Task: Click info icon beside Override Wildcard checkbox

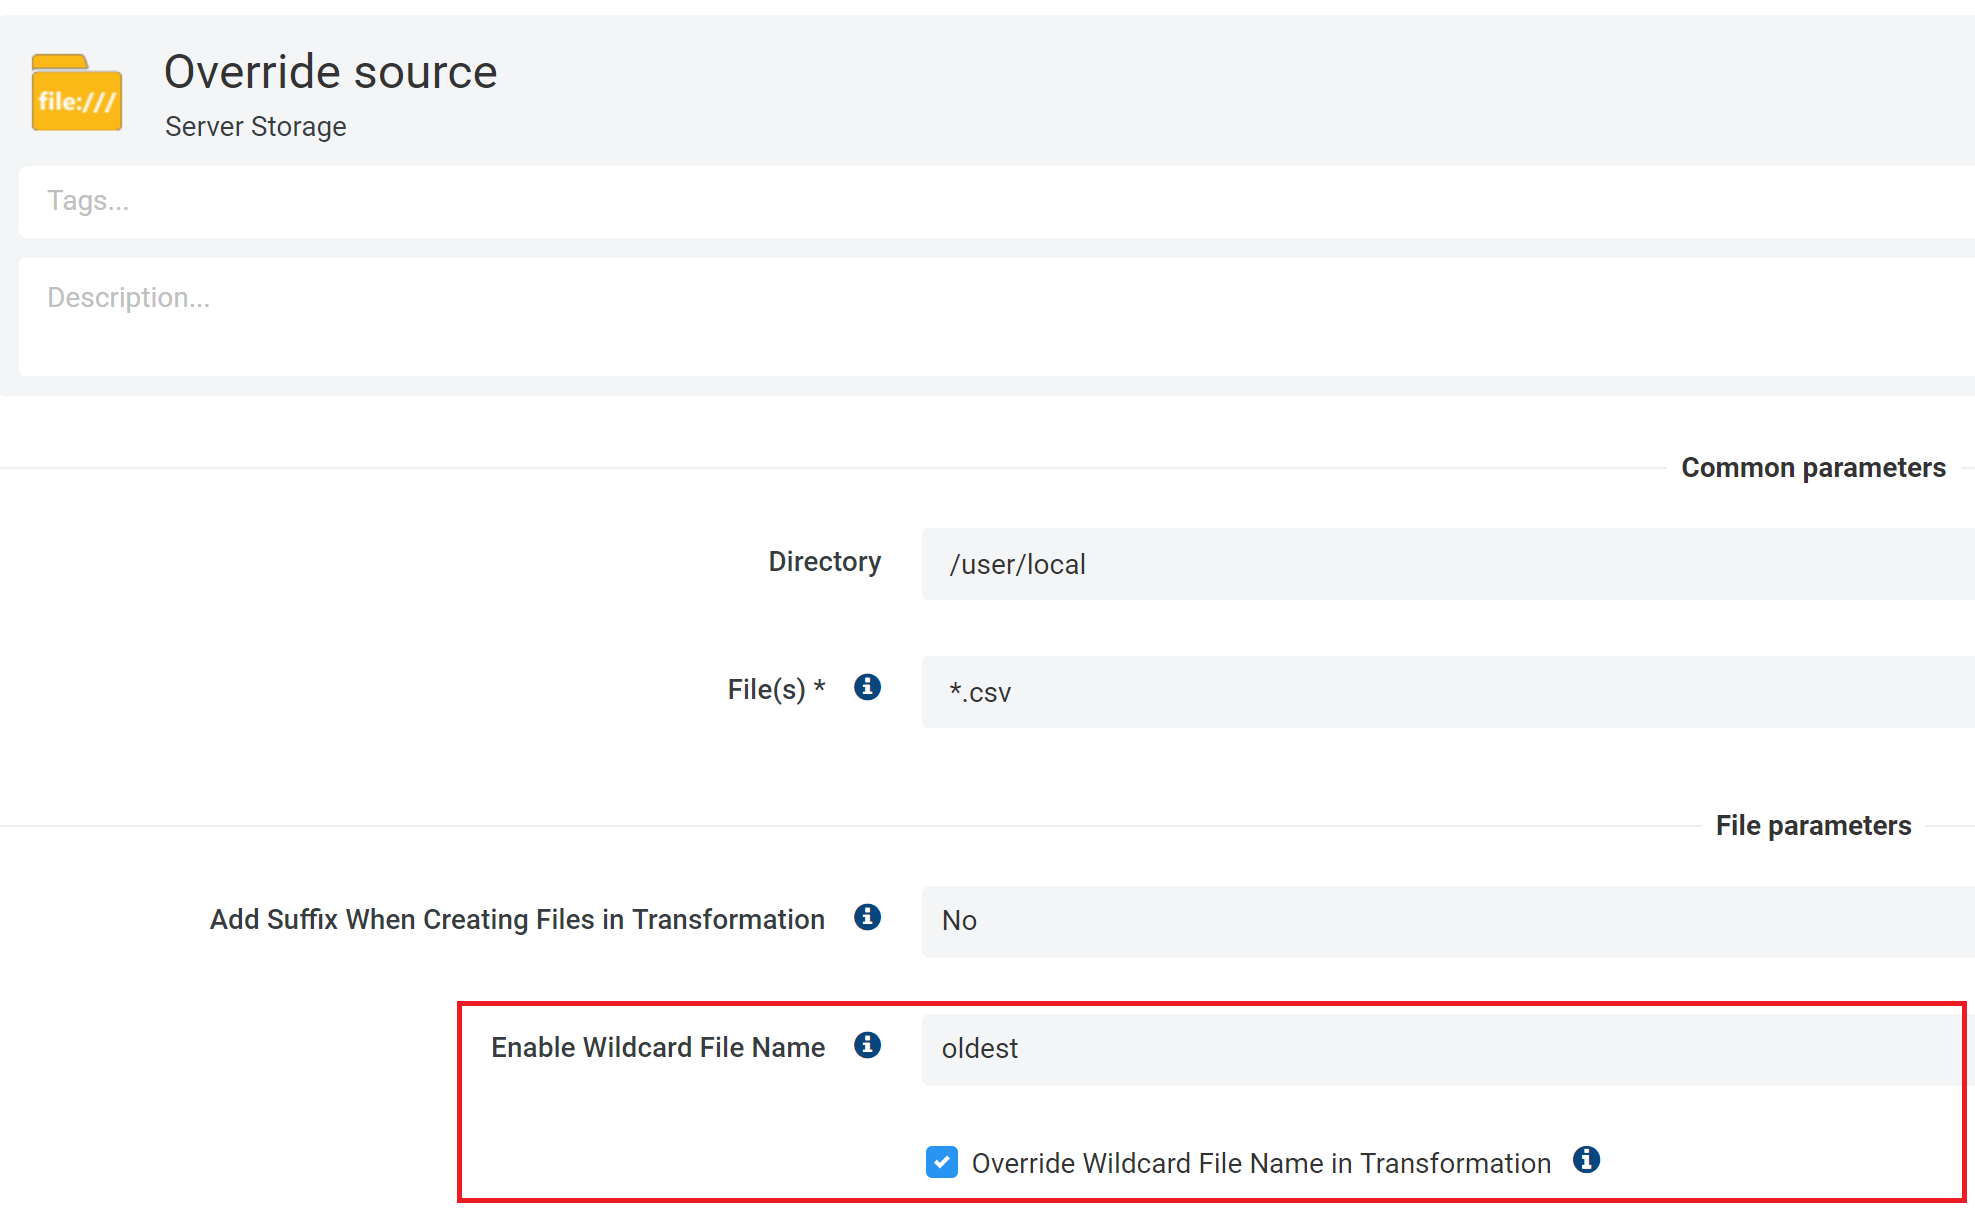Action: tap(1586, 1160)
